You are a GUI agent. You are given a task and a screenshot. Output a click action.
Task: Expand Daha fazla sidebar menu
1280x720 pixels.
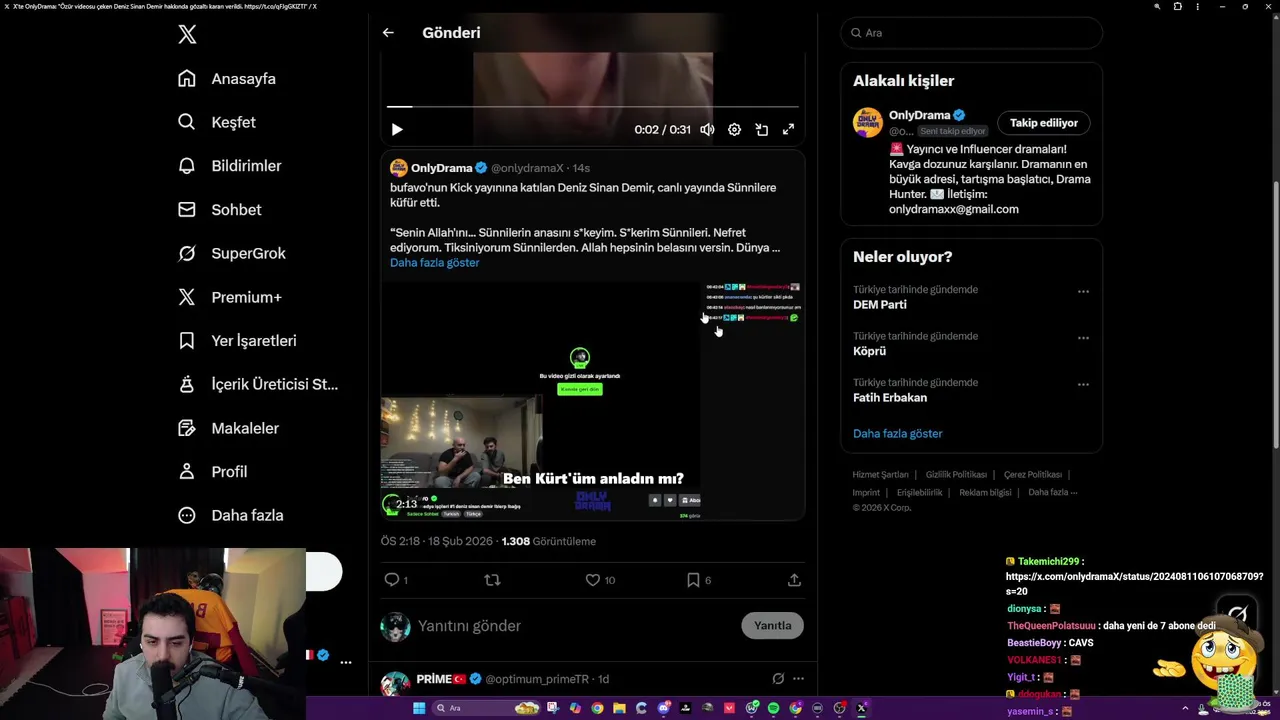pos(231,515)
